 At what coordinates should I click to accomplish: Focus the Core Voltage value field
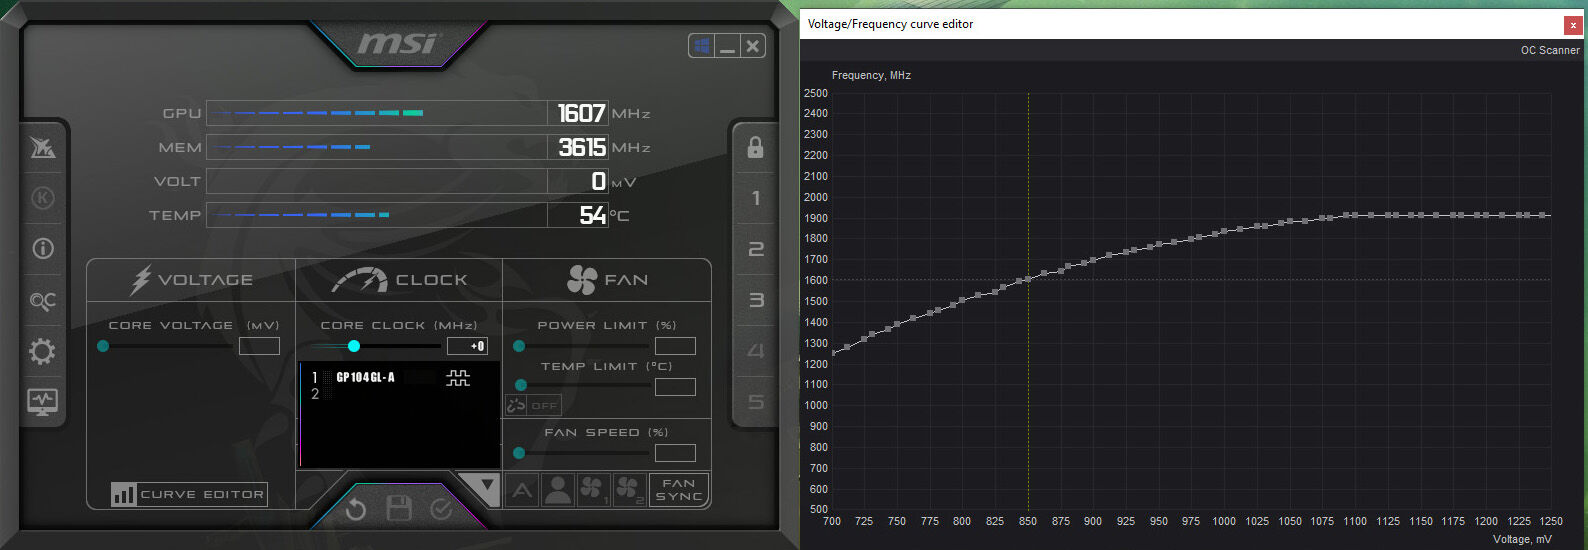click(x=259, y=346)
